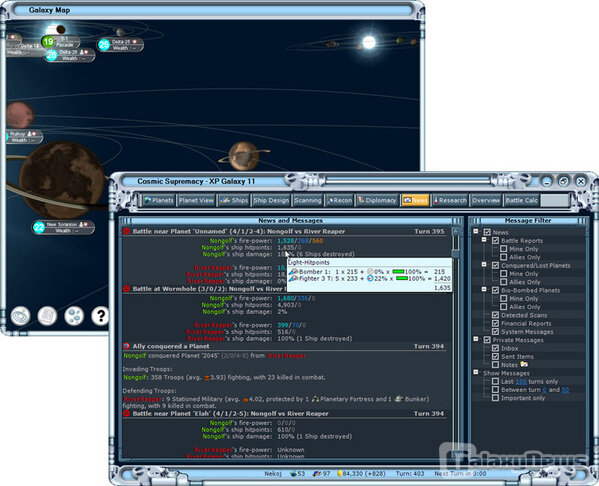This screenshot has height=486, width=599.
Task: Click the Ally conquered a Planet icon
Action: [x=126, y=346]
